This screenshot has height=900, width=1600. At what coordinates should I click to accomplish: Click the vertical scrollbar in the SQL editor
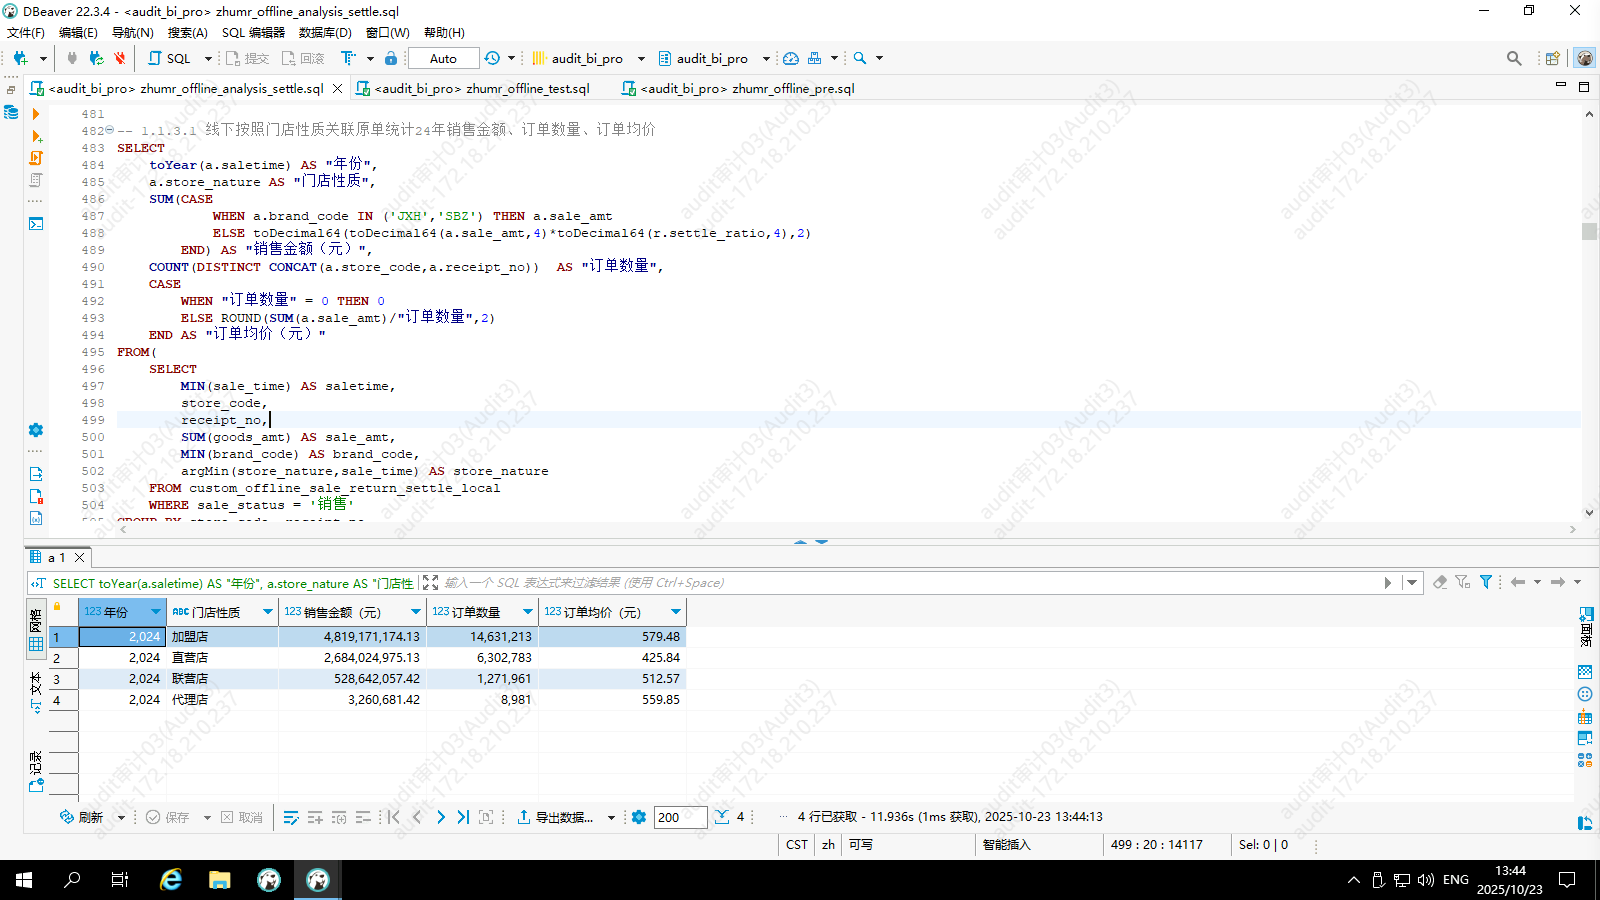(1589, 232)
